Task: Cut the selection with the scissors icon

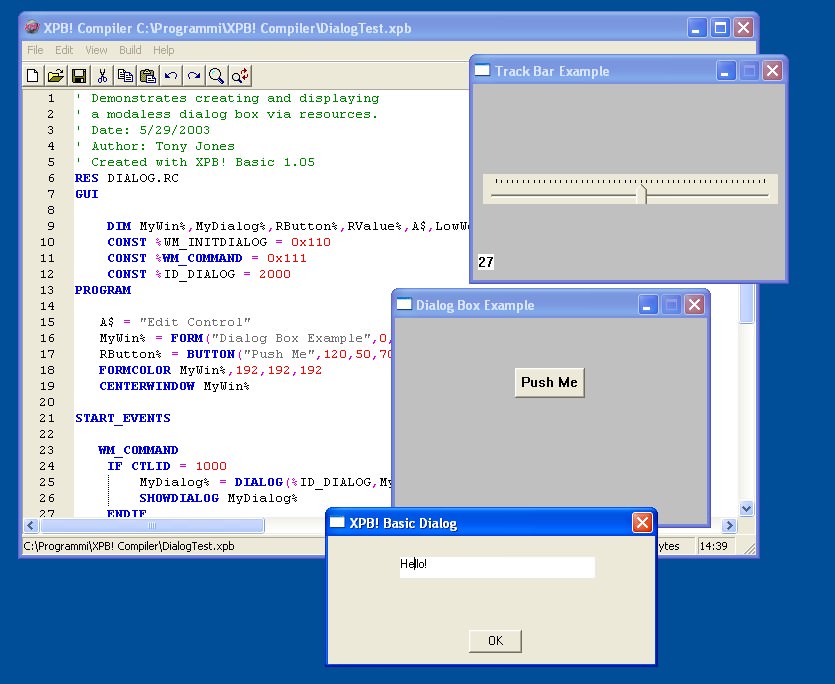Action: point(102,76)
